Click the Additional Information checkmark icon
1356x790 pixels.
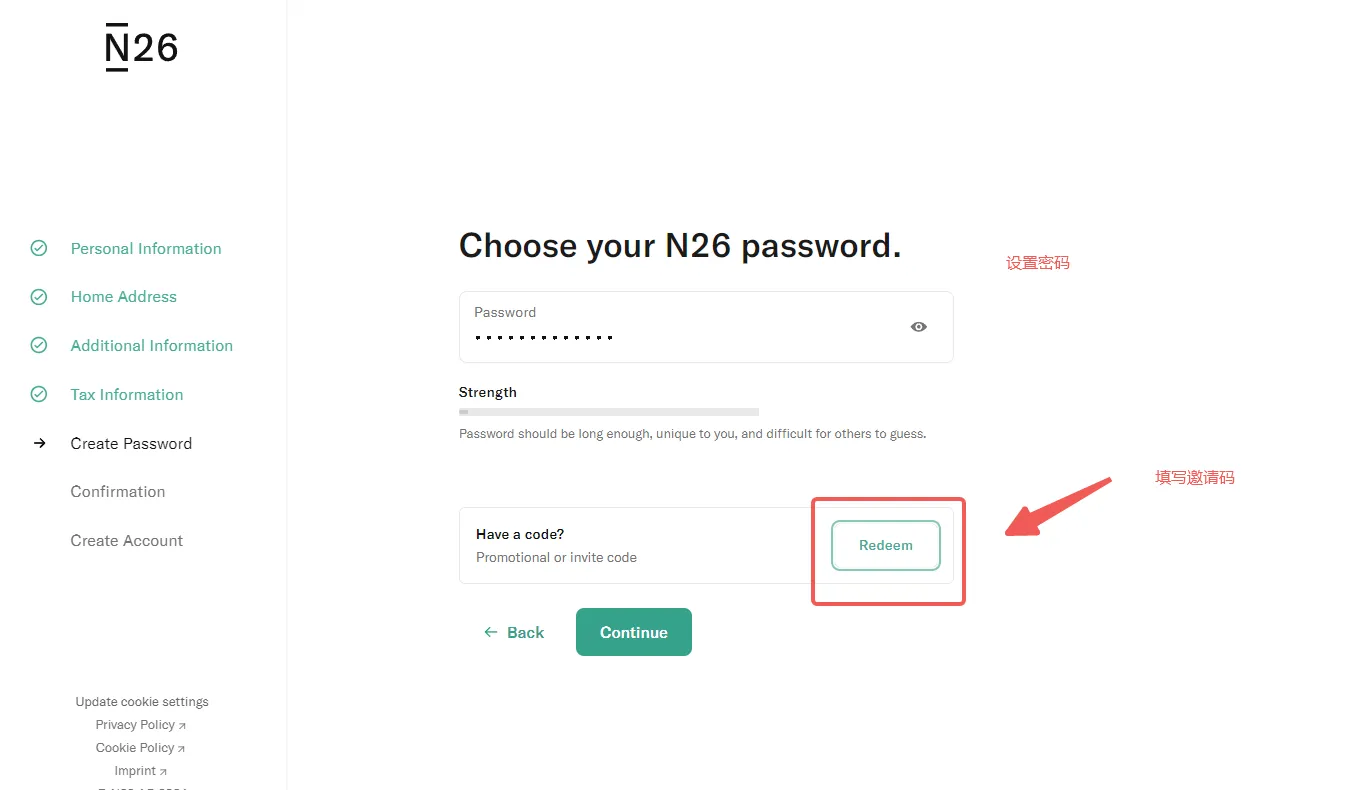click(39, 345)
